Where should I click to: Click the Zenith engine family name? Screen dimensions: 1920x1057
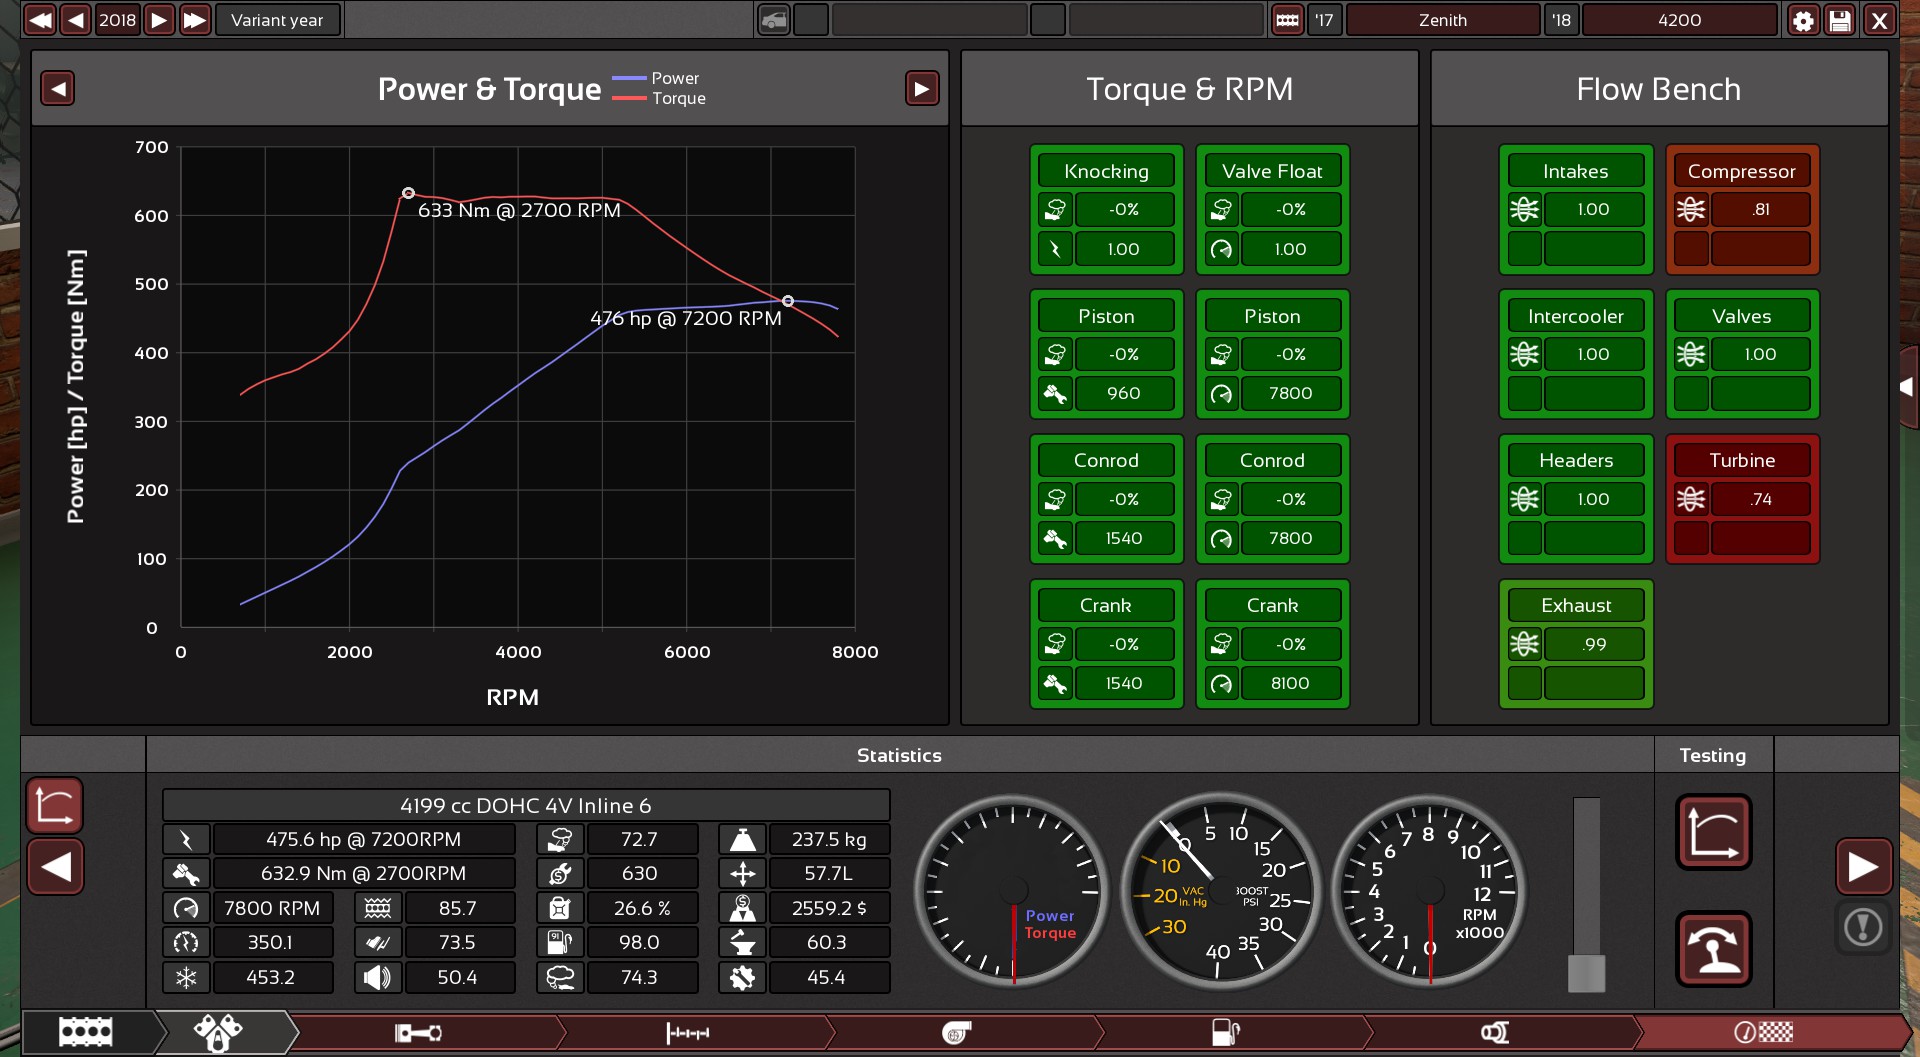pyautogui.click(x=1442, y=20)
